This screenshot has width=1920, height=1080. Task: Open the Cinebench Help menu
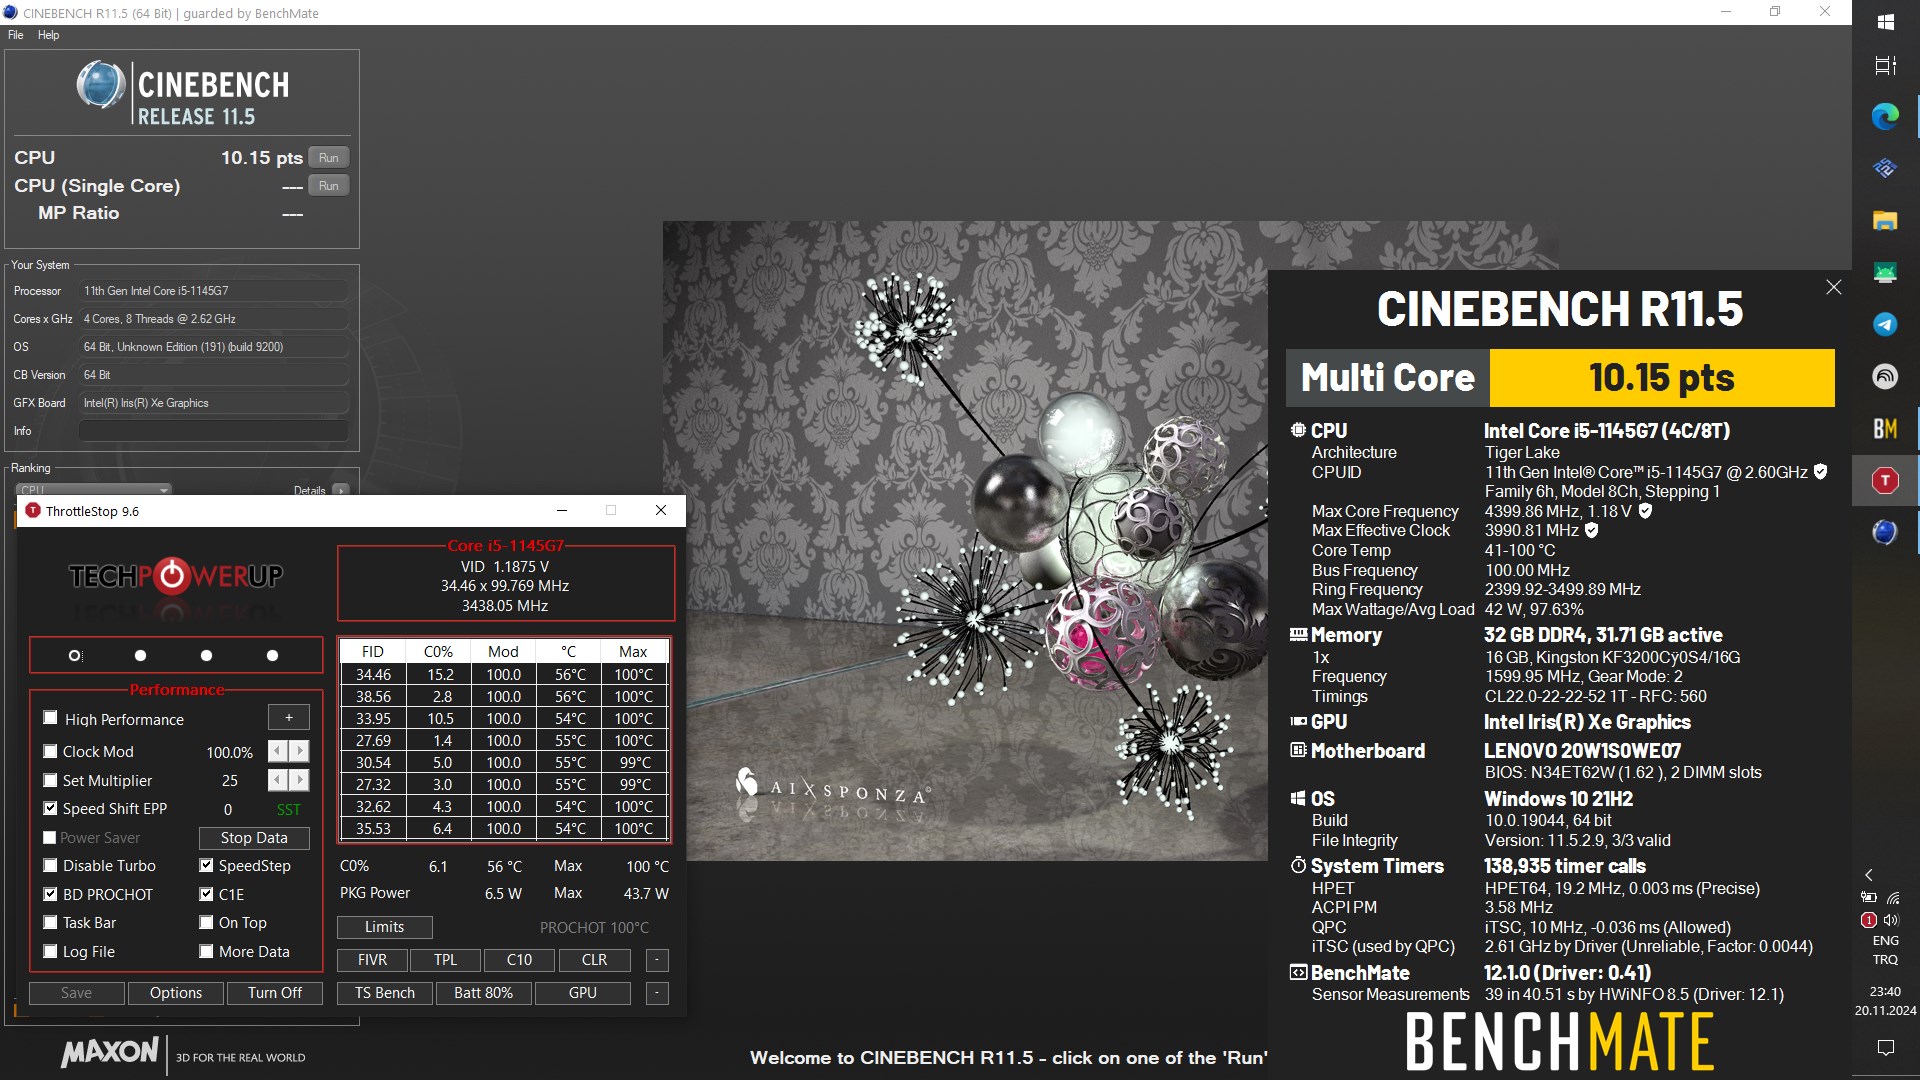48,35
